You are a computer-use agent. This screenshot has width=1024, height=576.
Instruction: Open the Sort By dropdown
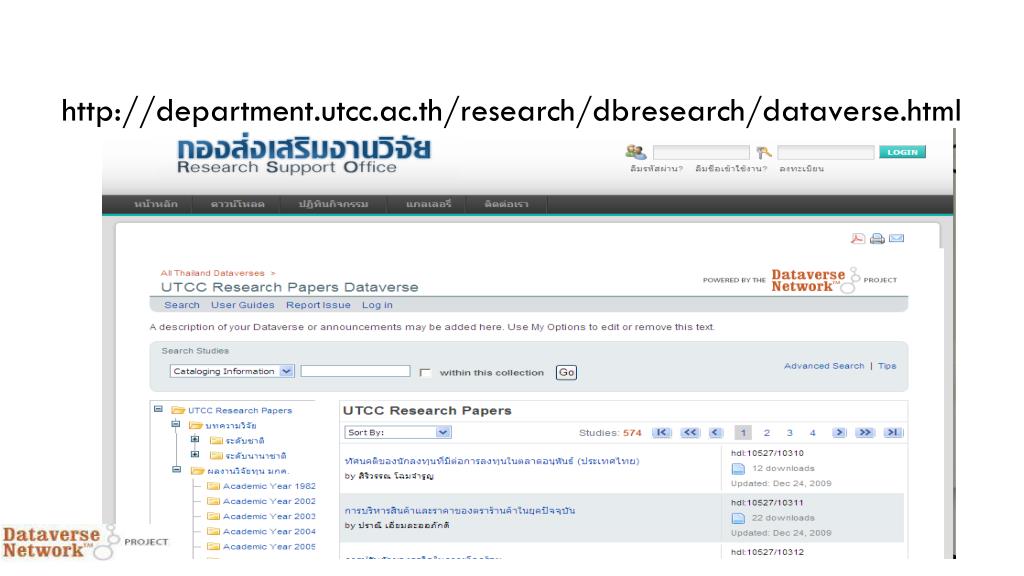398,432
